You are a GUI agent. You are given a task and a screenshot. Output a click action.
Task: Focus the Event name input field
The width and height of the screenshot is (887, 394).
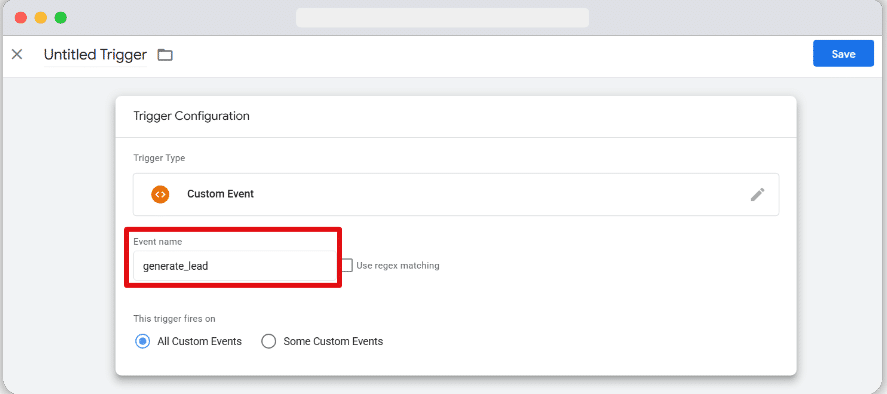point(234,265)
